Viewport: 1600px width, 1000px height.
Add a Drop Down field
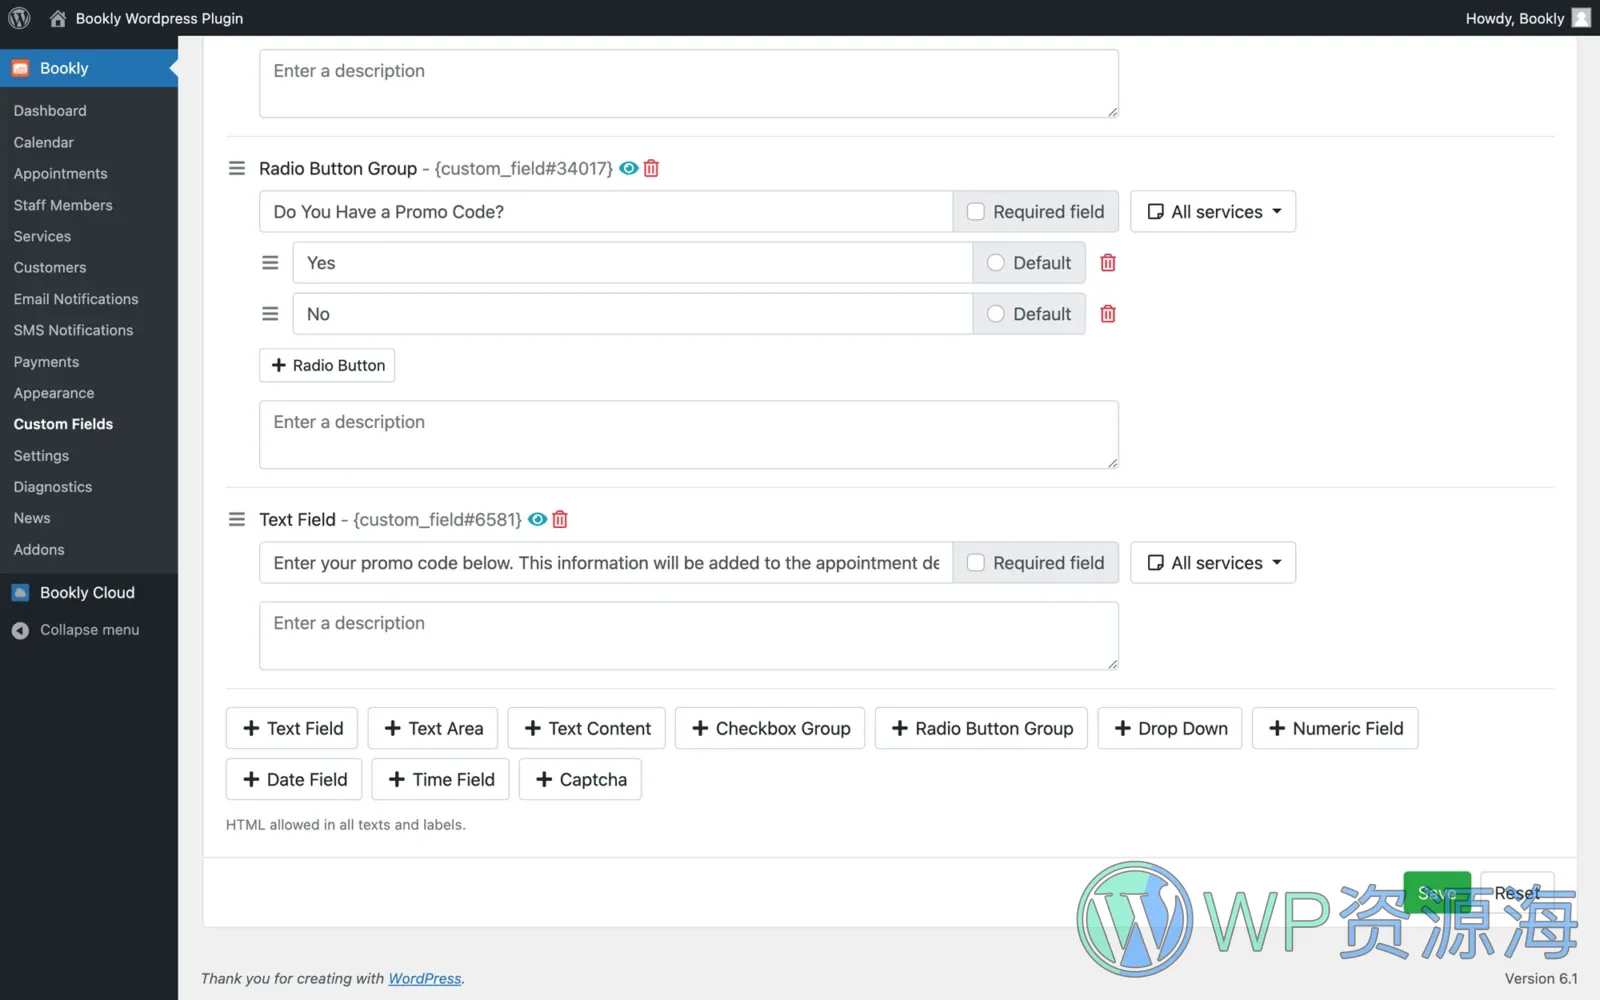pos(1170,728)
